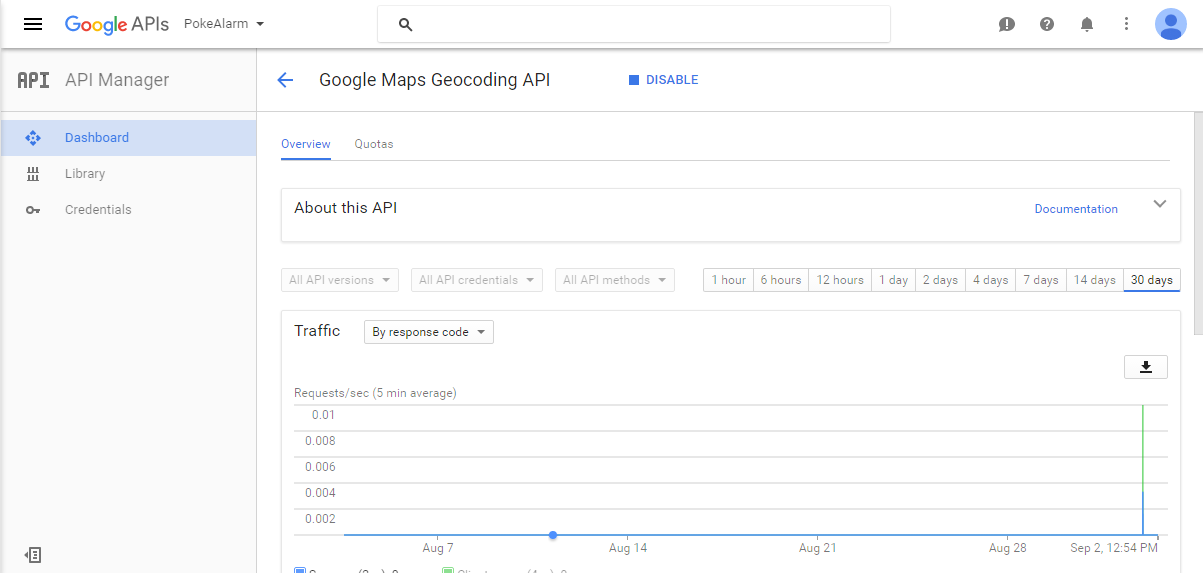Select the 4 days time range

click(990, 280)
